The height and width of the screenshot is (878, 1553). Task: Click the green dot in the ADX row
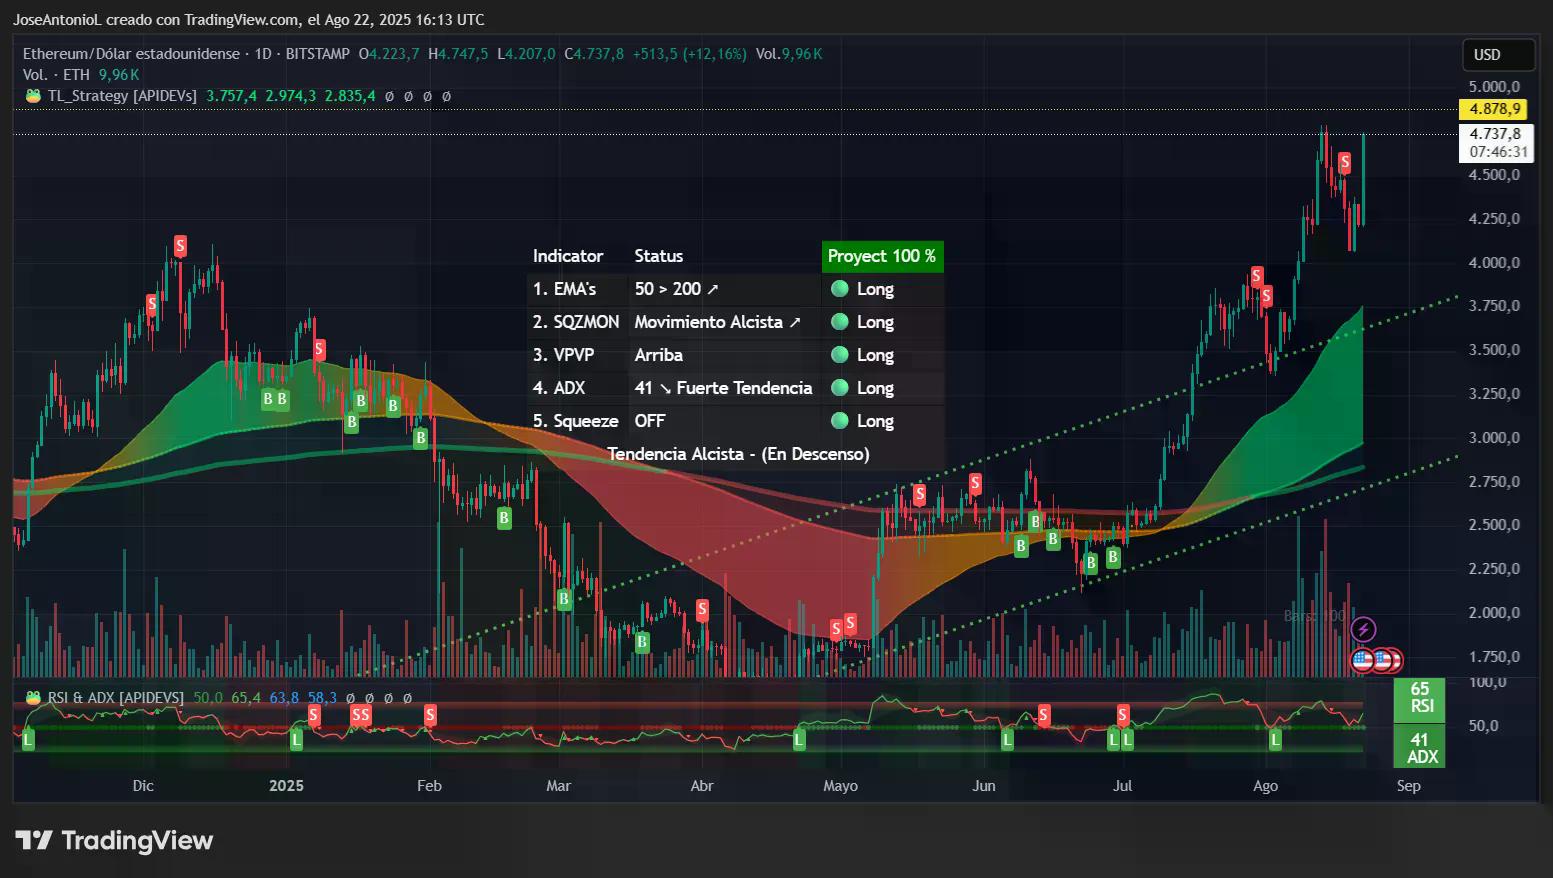pyautogui.click(x=840, y=388)
